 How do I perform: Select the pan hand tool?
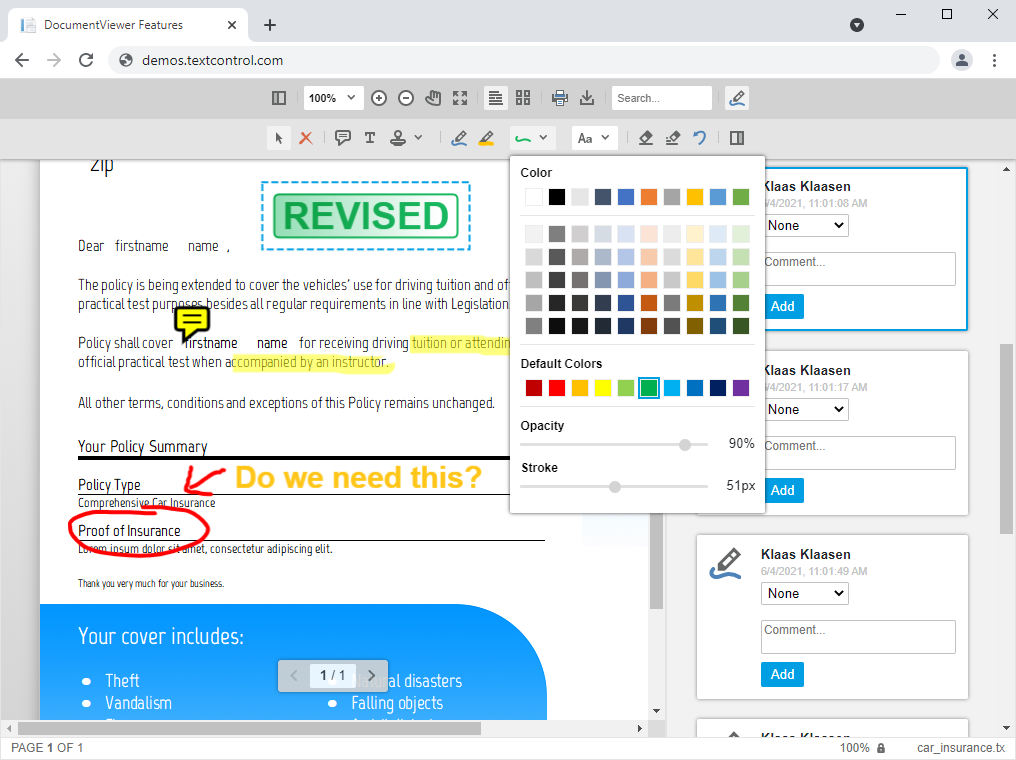tap(433, 98)
